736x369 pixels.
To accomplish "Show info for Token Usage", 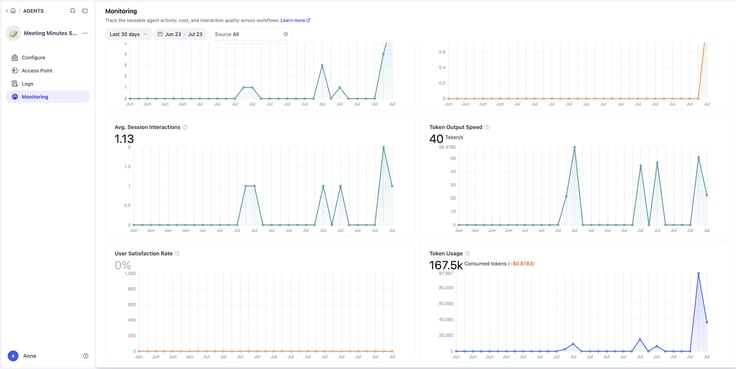I will coord(467,254).
